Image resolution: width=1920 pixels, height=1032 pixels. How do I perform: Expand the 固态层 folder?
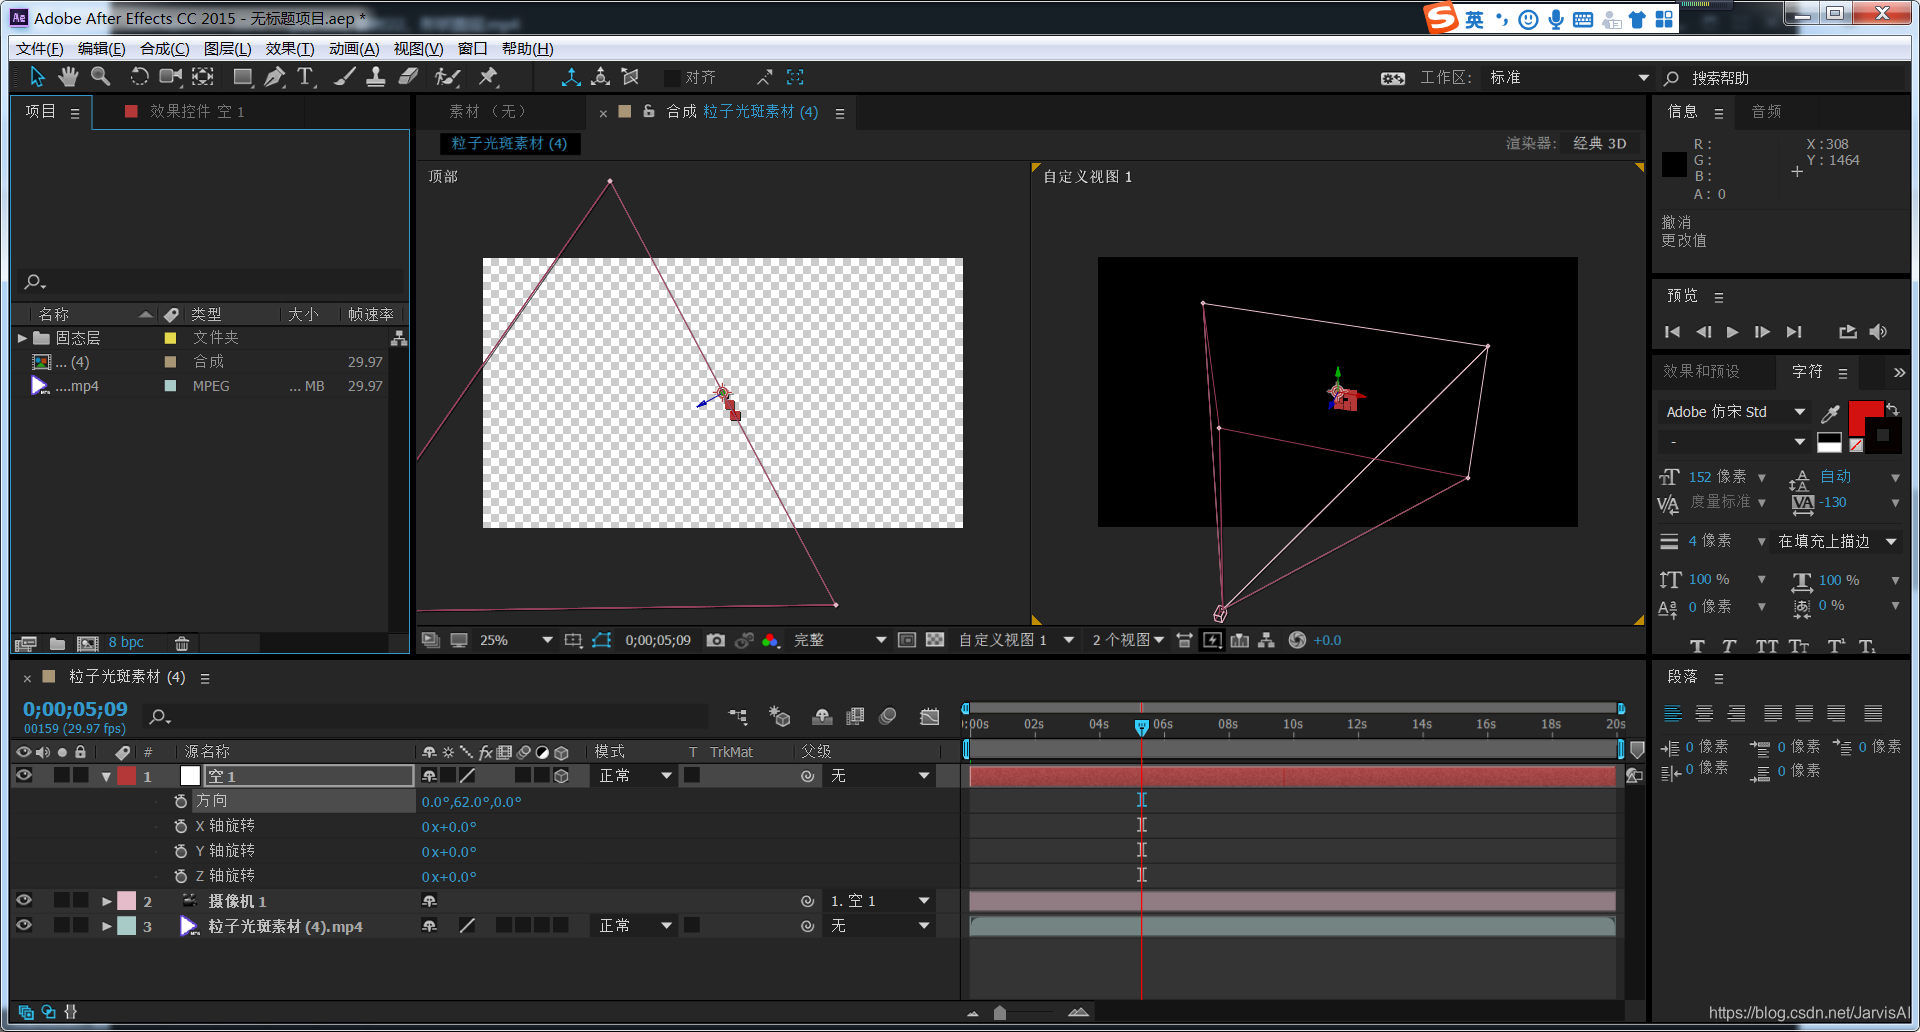coord(22,338)
